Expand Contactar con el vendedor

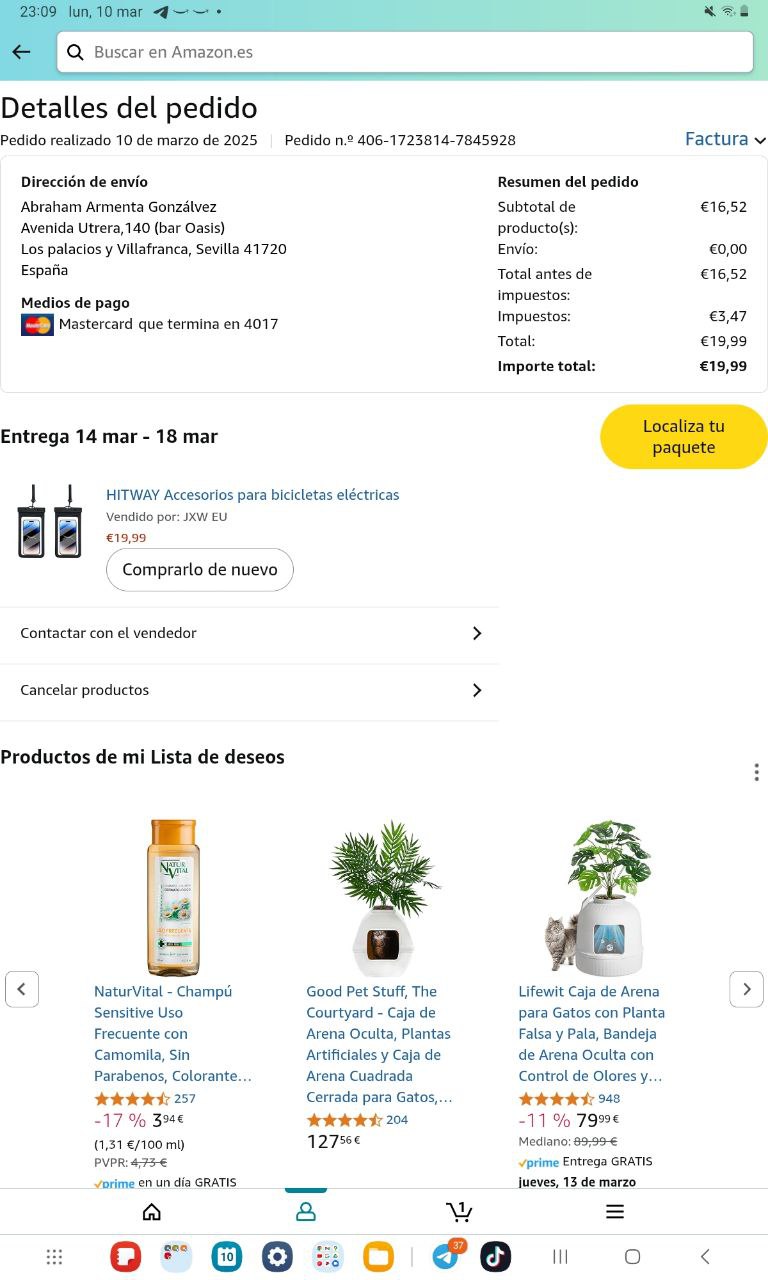tap(249, 633)
